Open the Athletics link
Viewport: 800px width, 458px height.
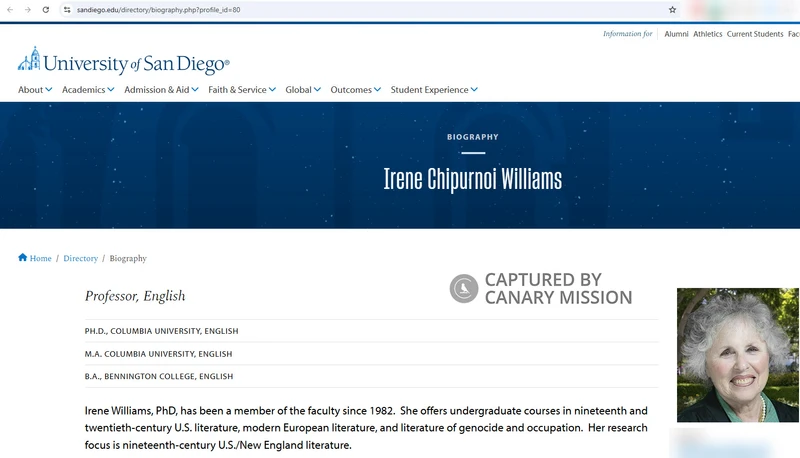pos(708,34)
